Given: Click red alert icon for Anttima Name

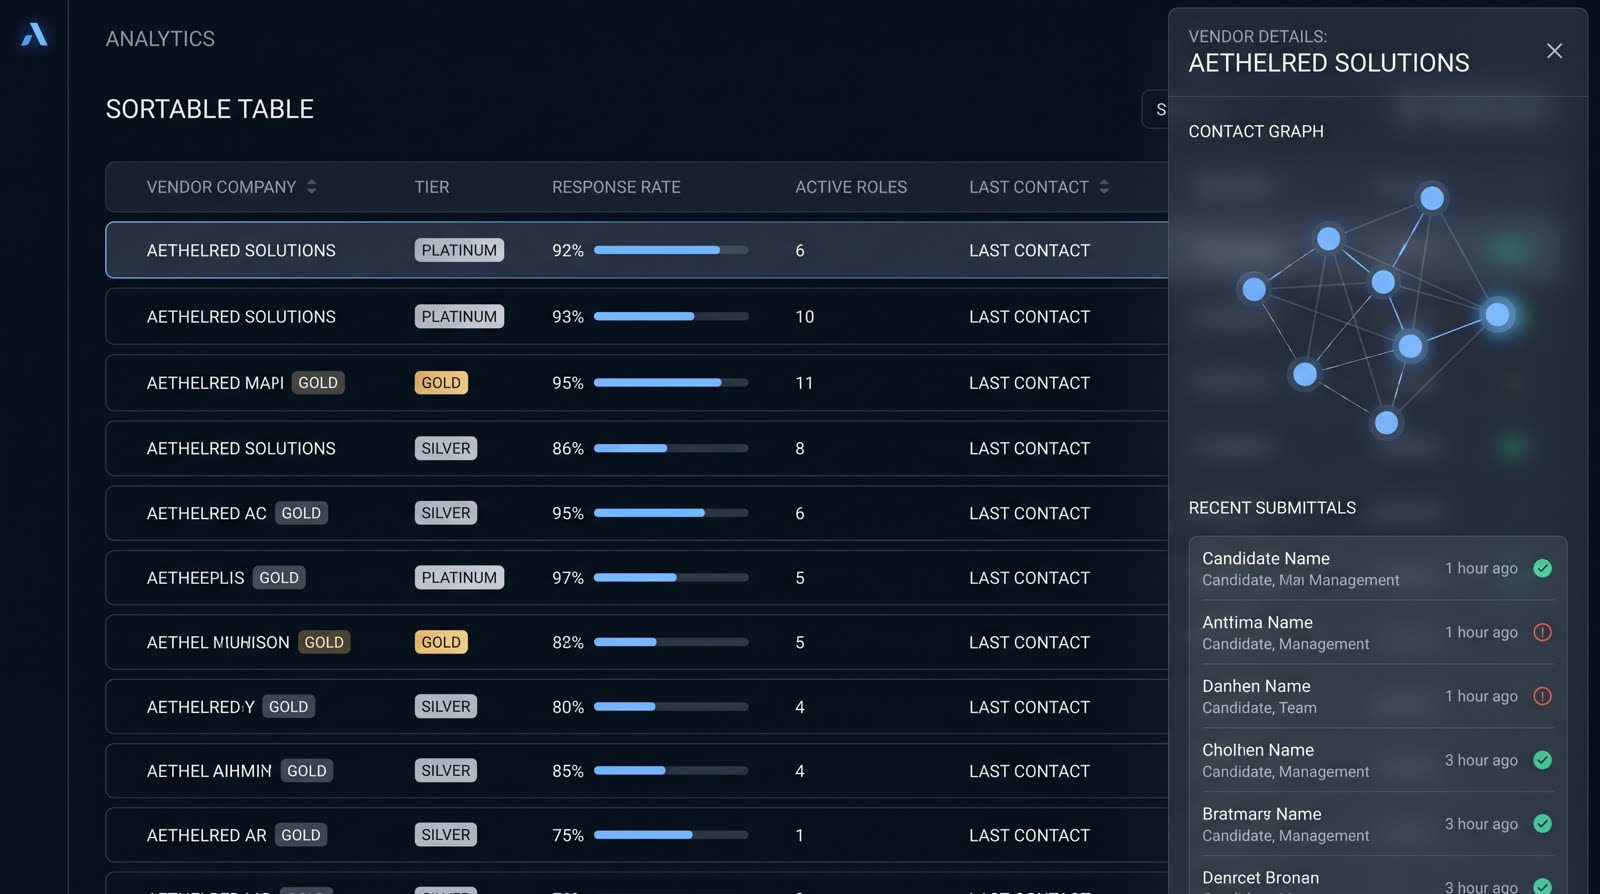Looking at the screenshot, I should (x=1543, y=632).
